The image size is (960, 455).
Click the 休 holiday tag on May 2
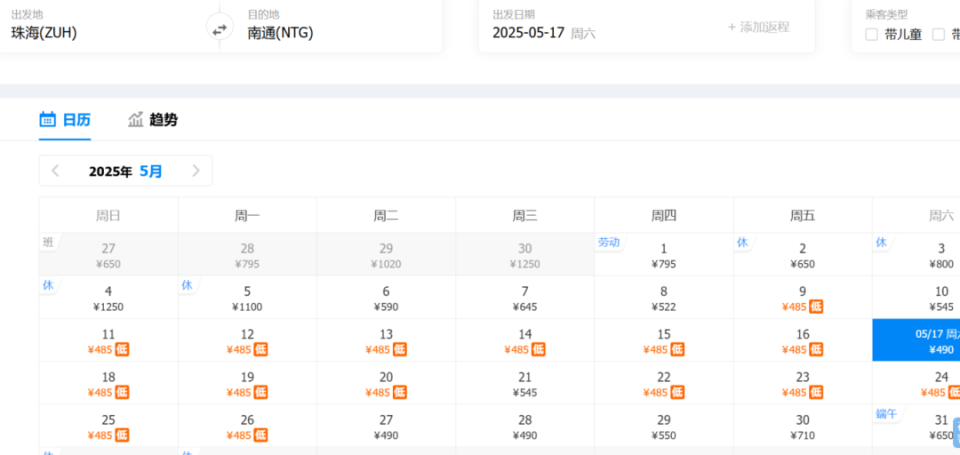click(x=742, y=243)
